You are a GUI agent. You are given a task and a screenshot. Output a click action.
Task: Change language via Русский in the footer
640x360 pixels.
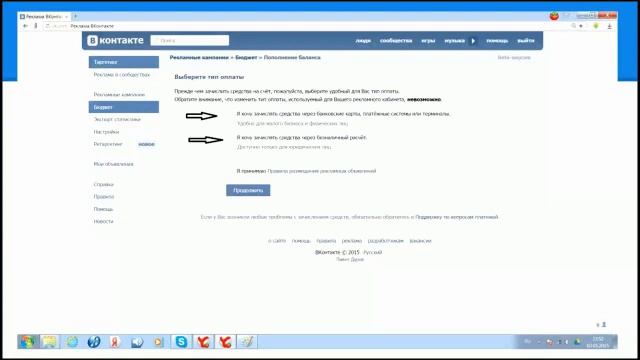[373, 252]
